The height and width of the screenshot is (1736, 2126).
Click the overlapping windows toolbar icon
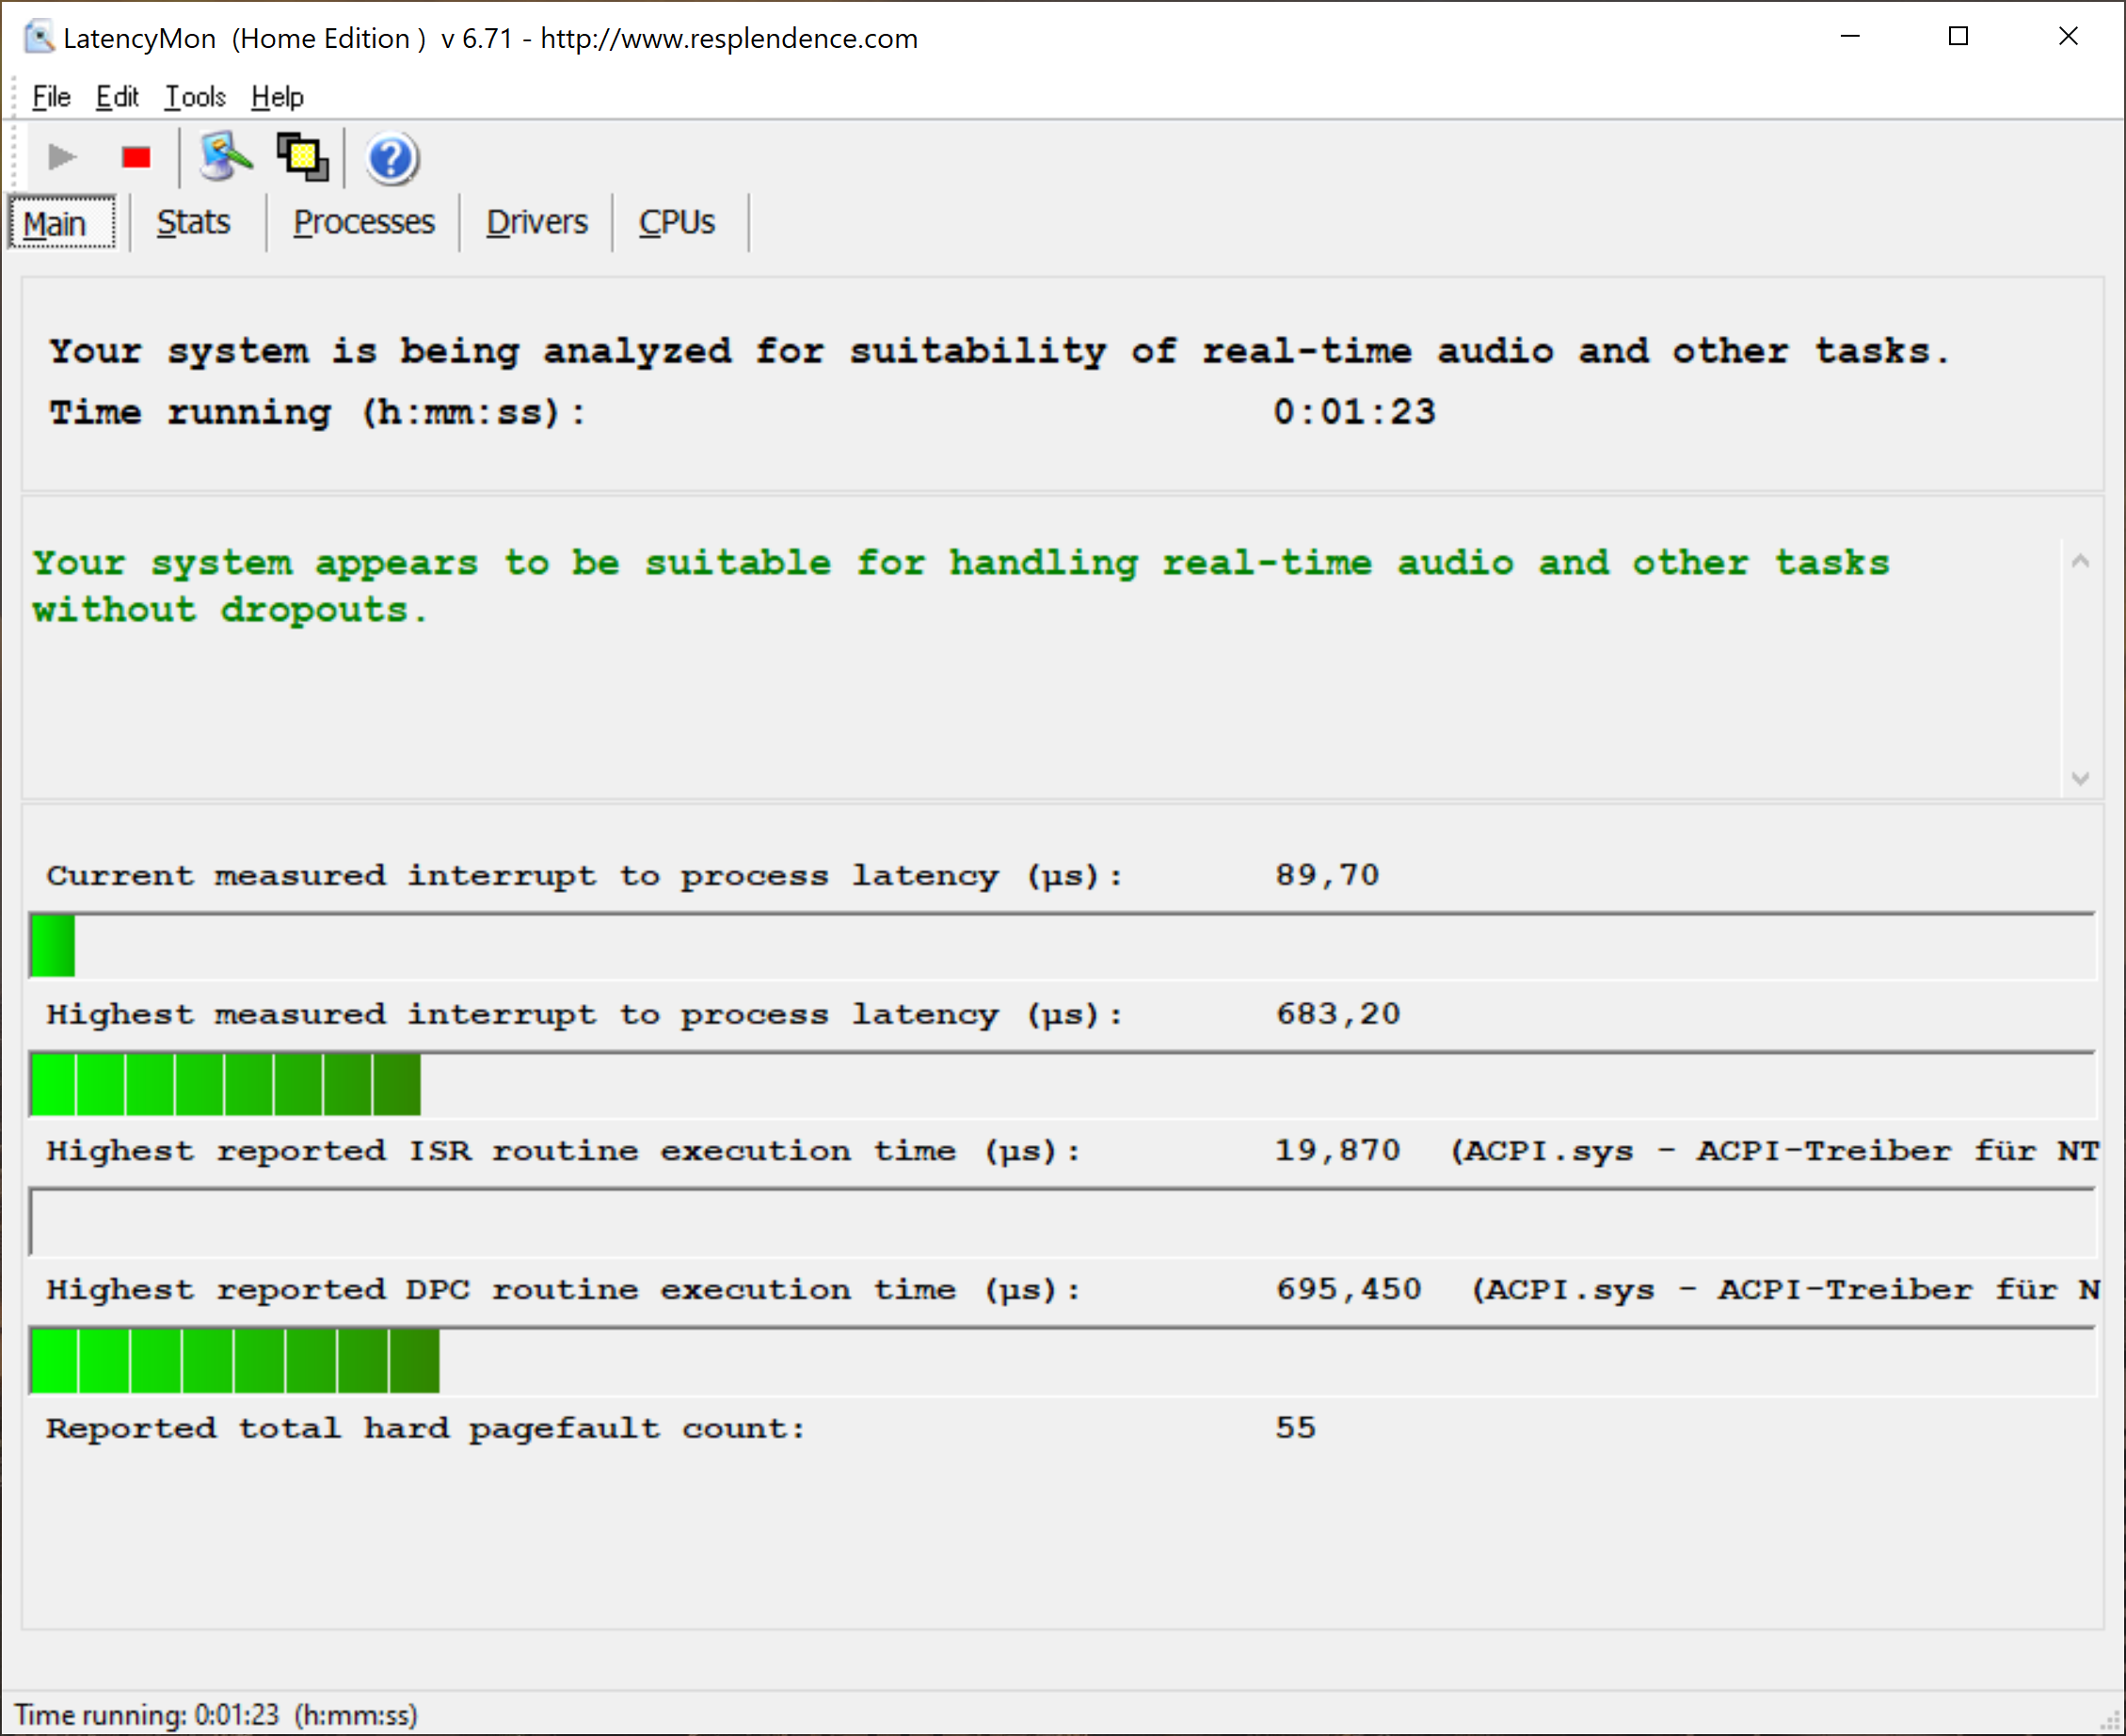(x=302, y=157)
